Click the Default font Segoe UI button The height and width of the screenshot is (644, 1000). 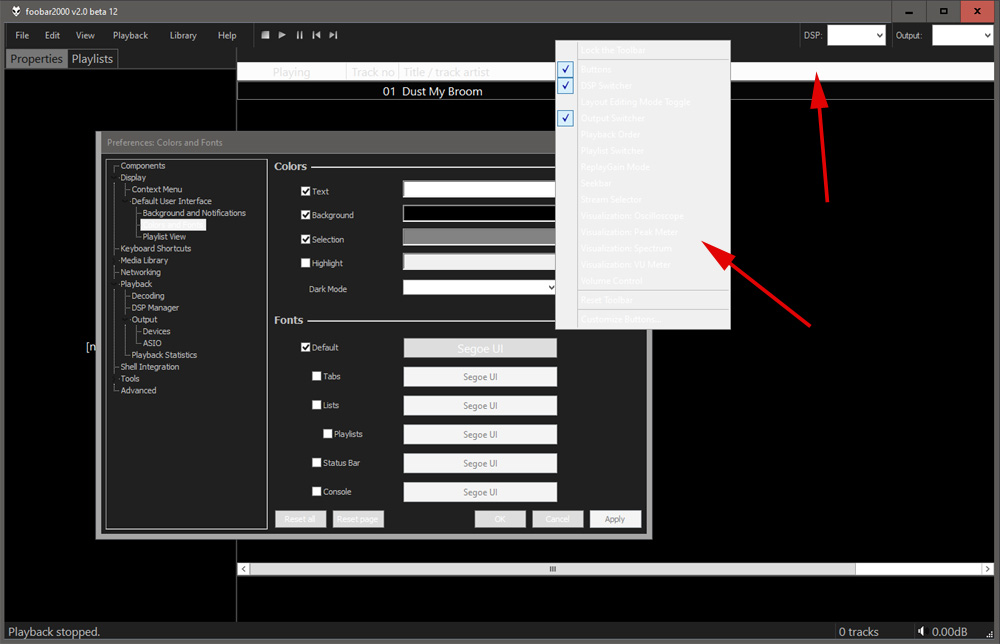(480, 348)
